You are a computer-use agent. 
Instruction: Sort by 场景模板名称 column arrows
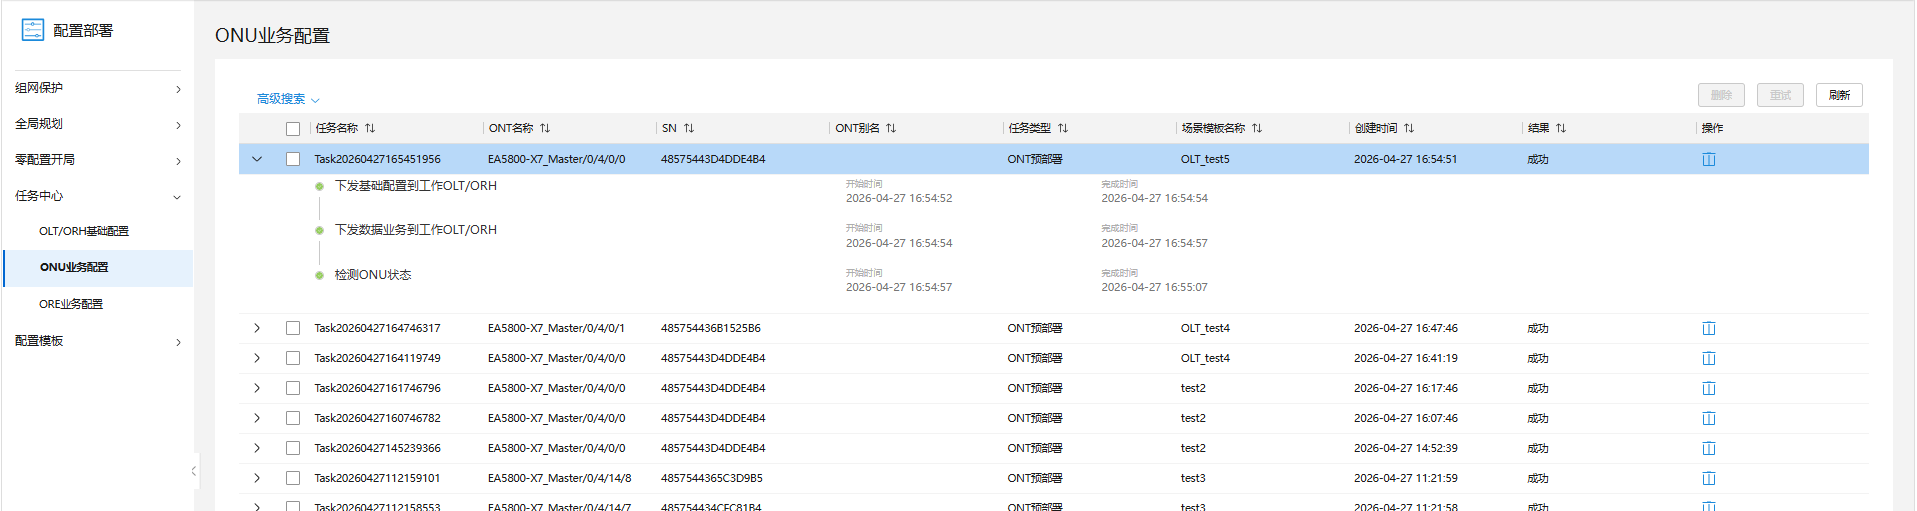tap(1257, 128)
